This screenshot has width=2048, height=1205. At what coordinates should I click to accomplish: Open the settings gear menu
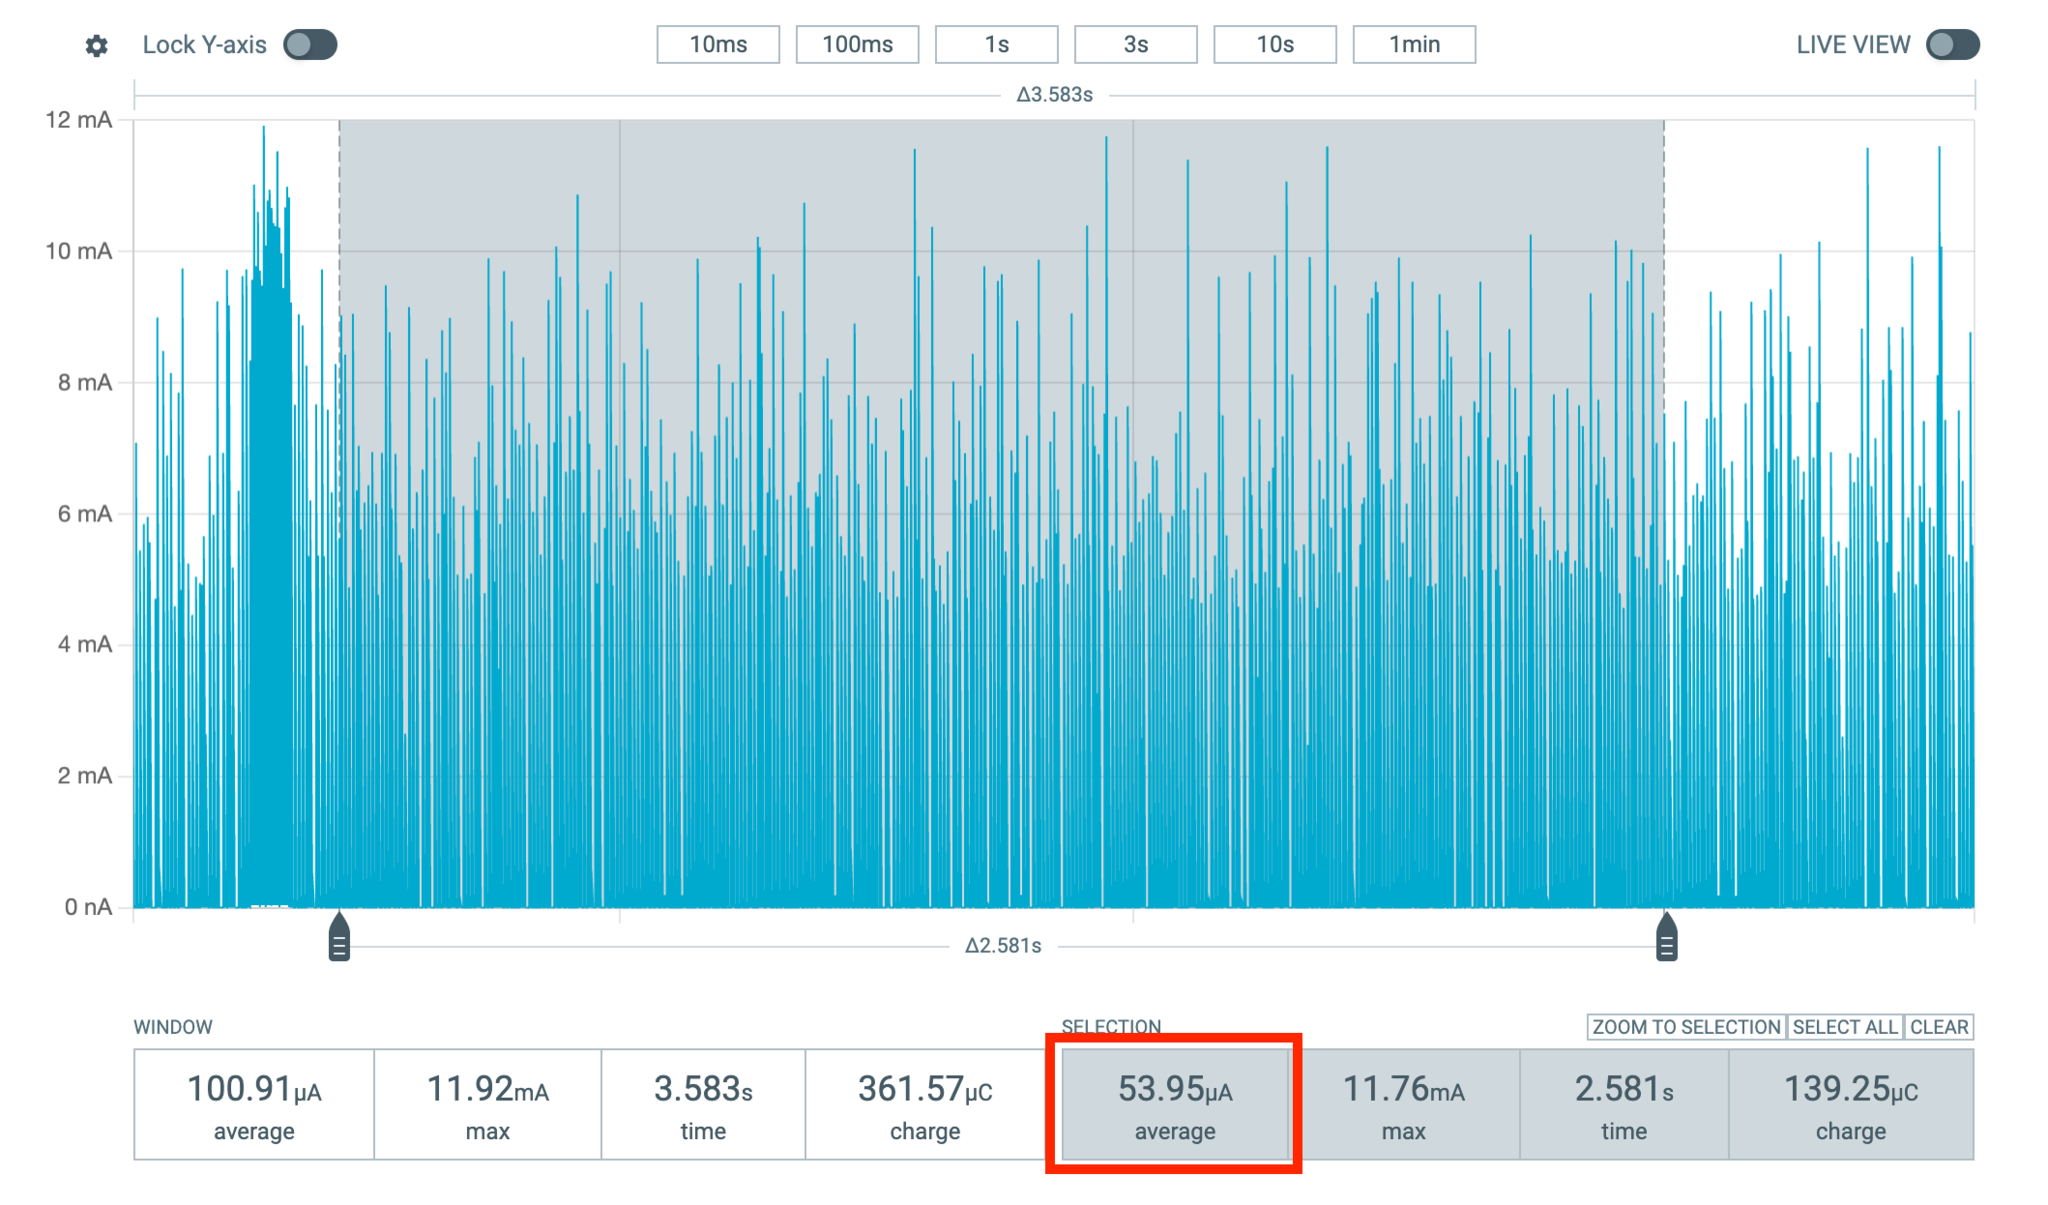click(97, 44)
